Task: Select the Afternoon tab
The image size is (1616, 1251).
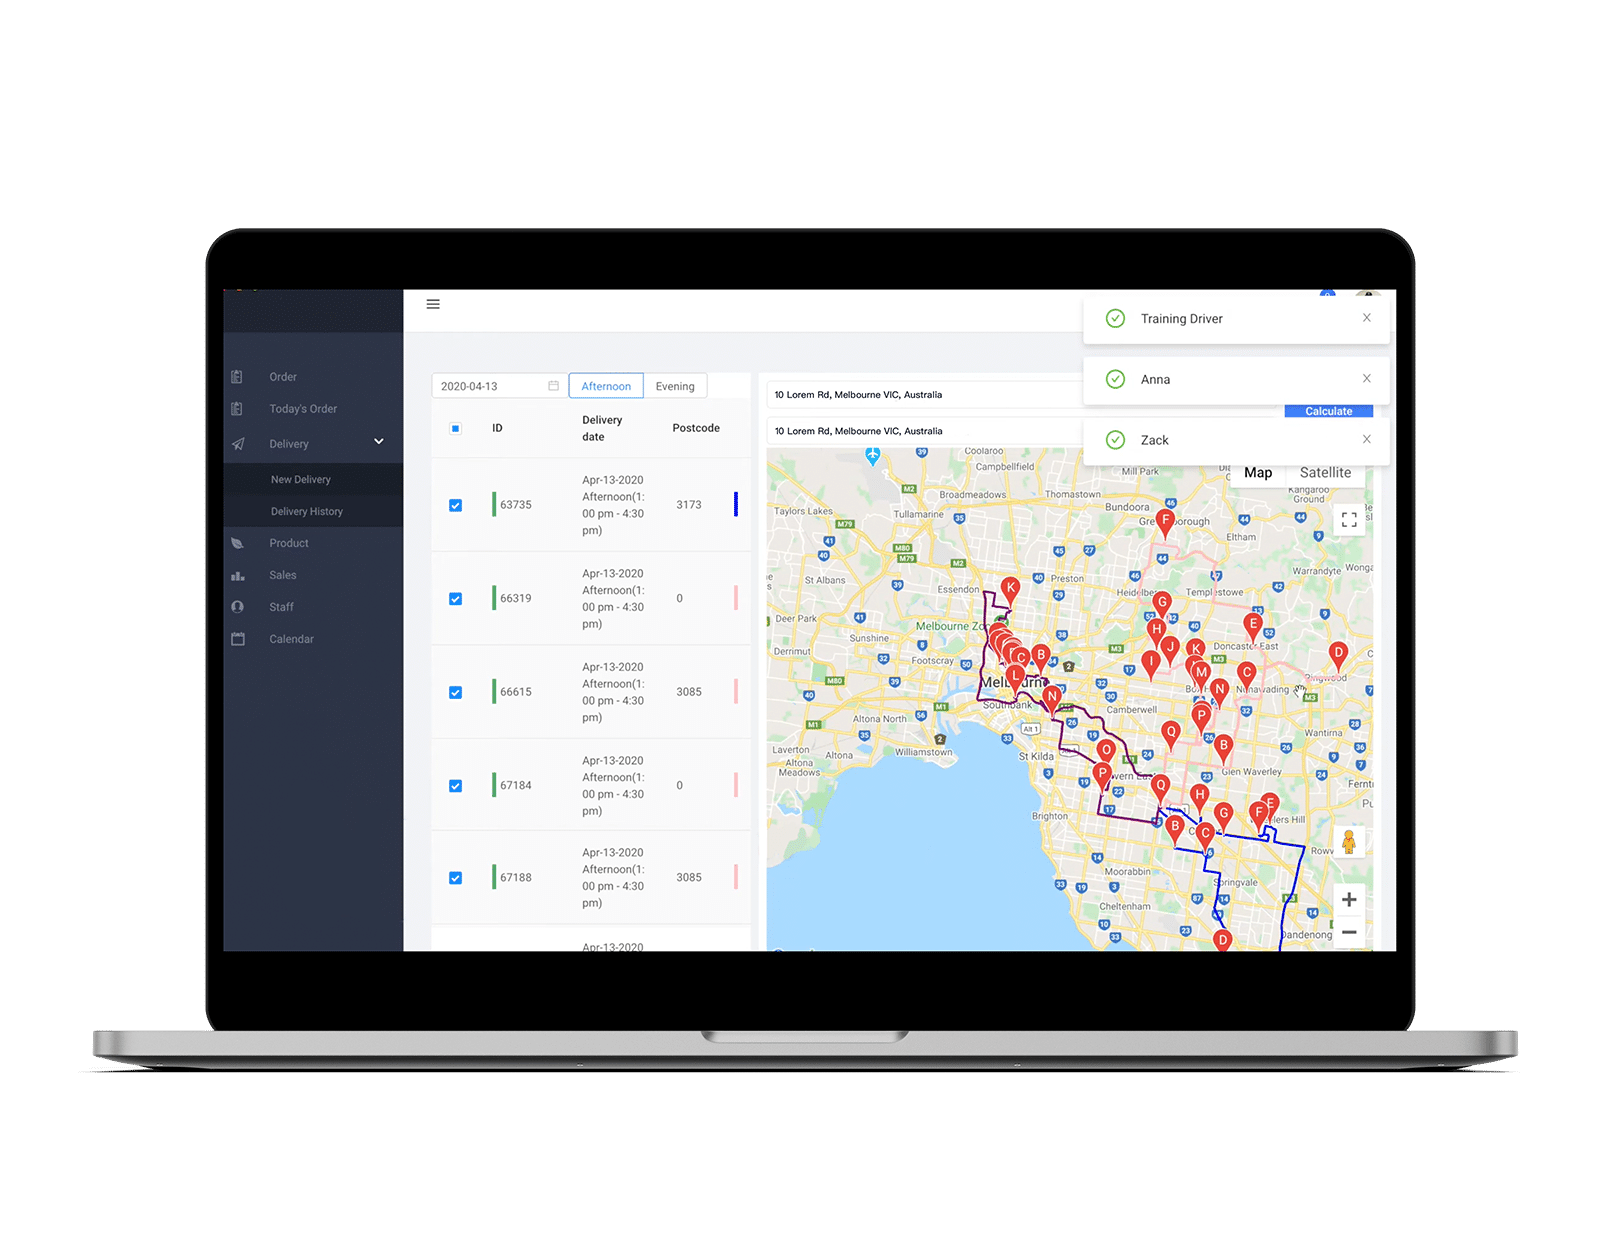Action: (x=606, y=386)
